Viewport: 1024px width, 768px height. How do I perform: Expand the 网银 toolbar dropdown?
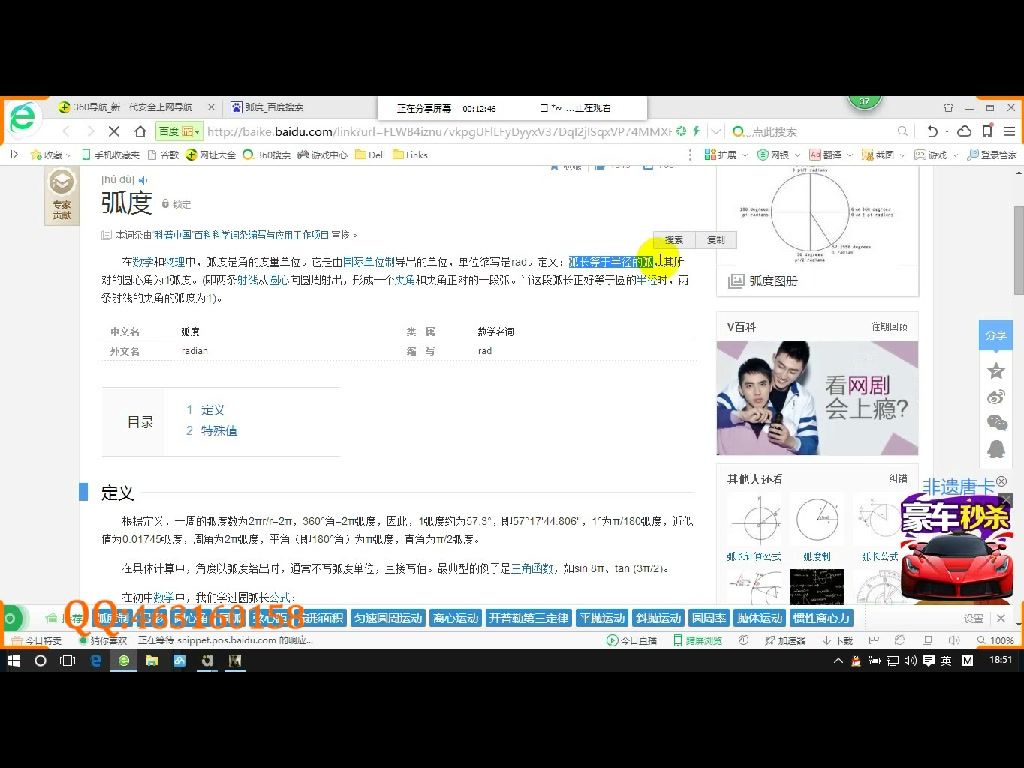[x=796, y=154]
